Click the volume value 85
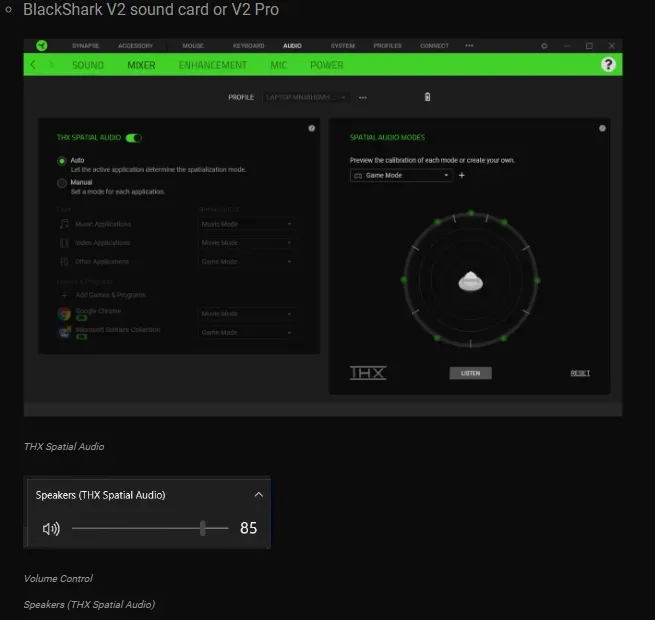The height and width of the screenshot is (620, 655). [x=249, y=528]
